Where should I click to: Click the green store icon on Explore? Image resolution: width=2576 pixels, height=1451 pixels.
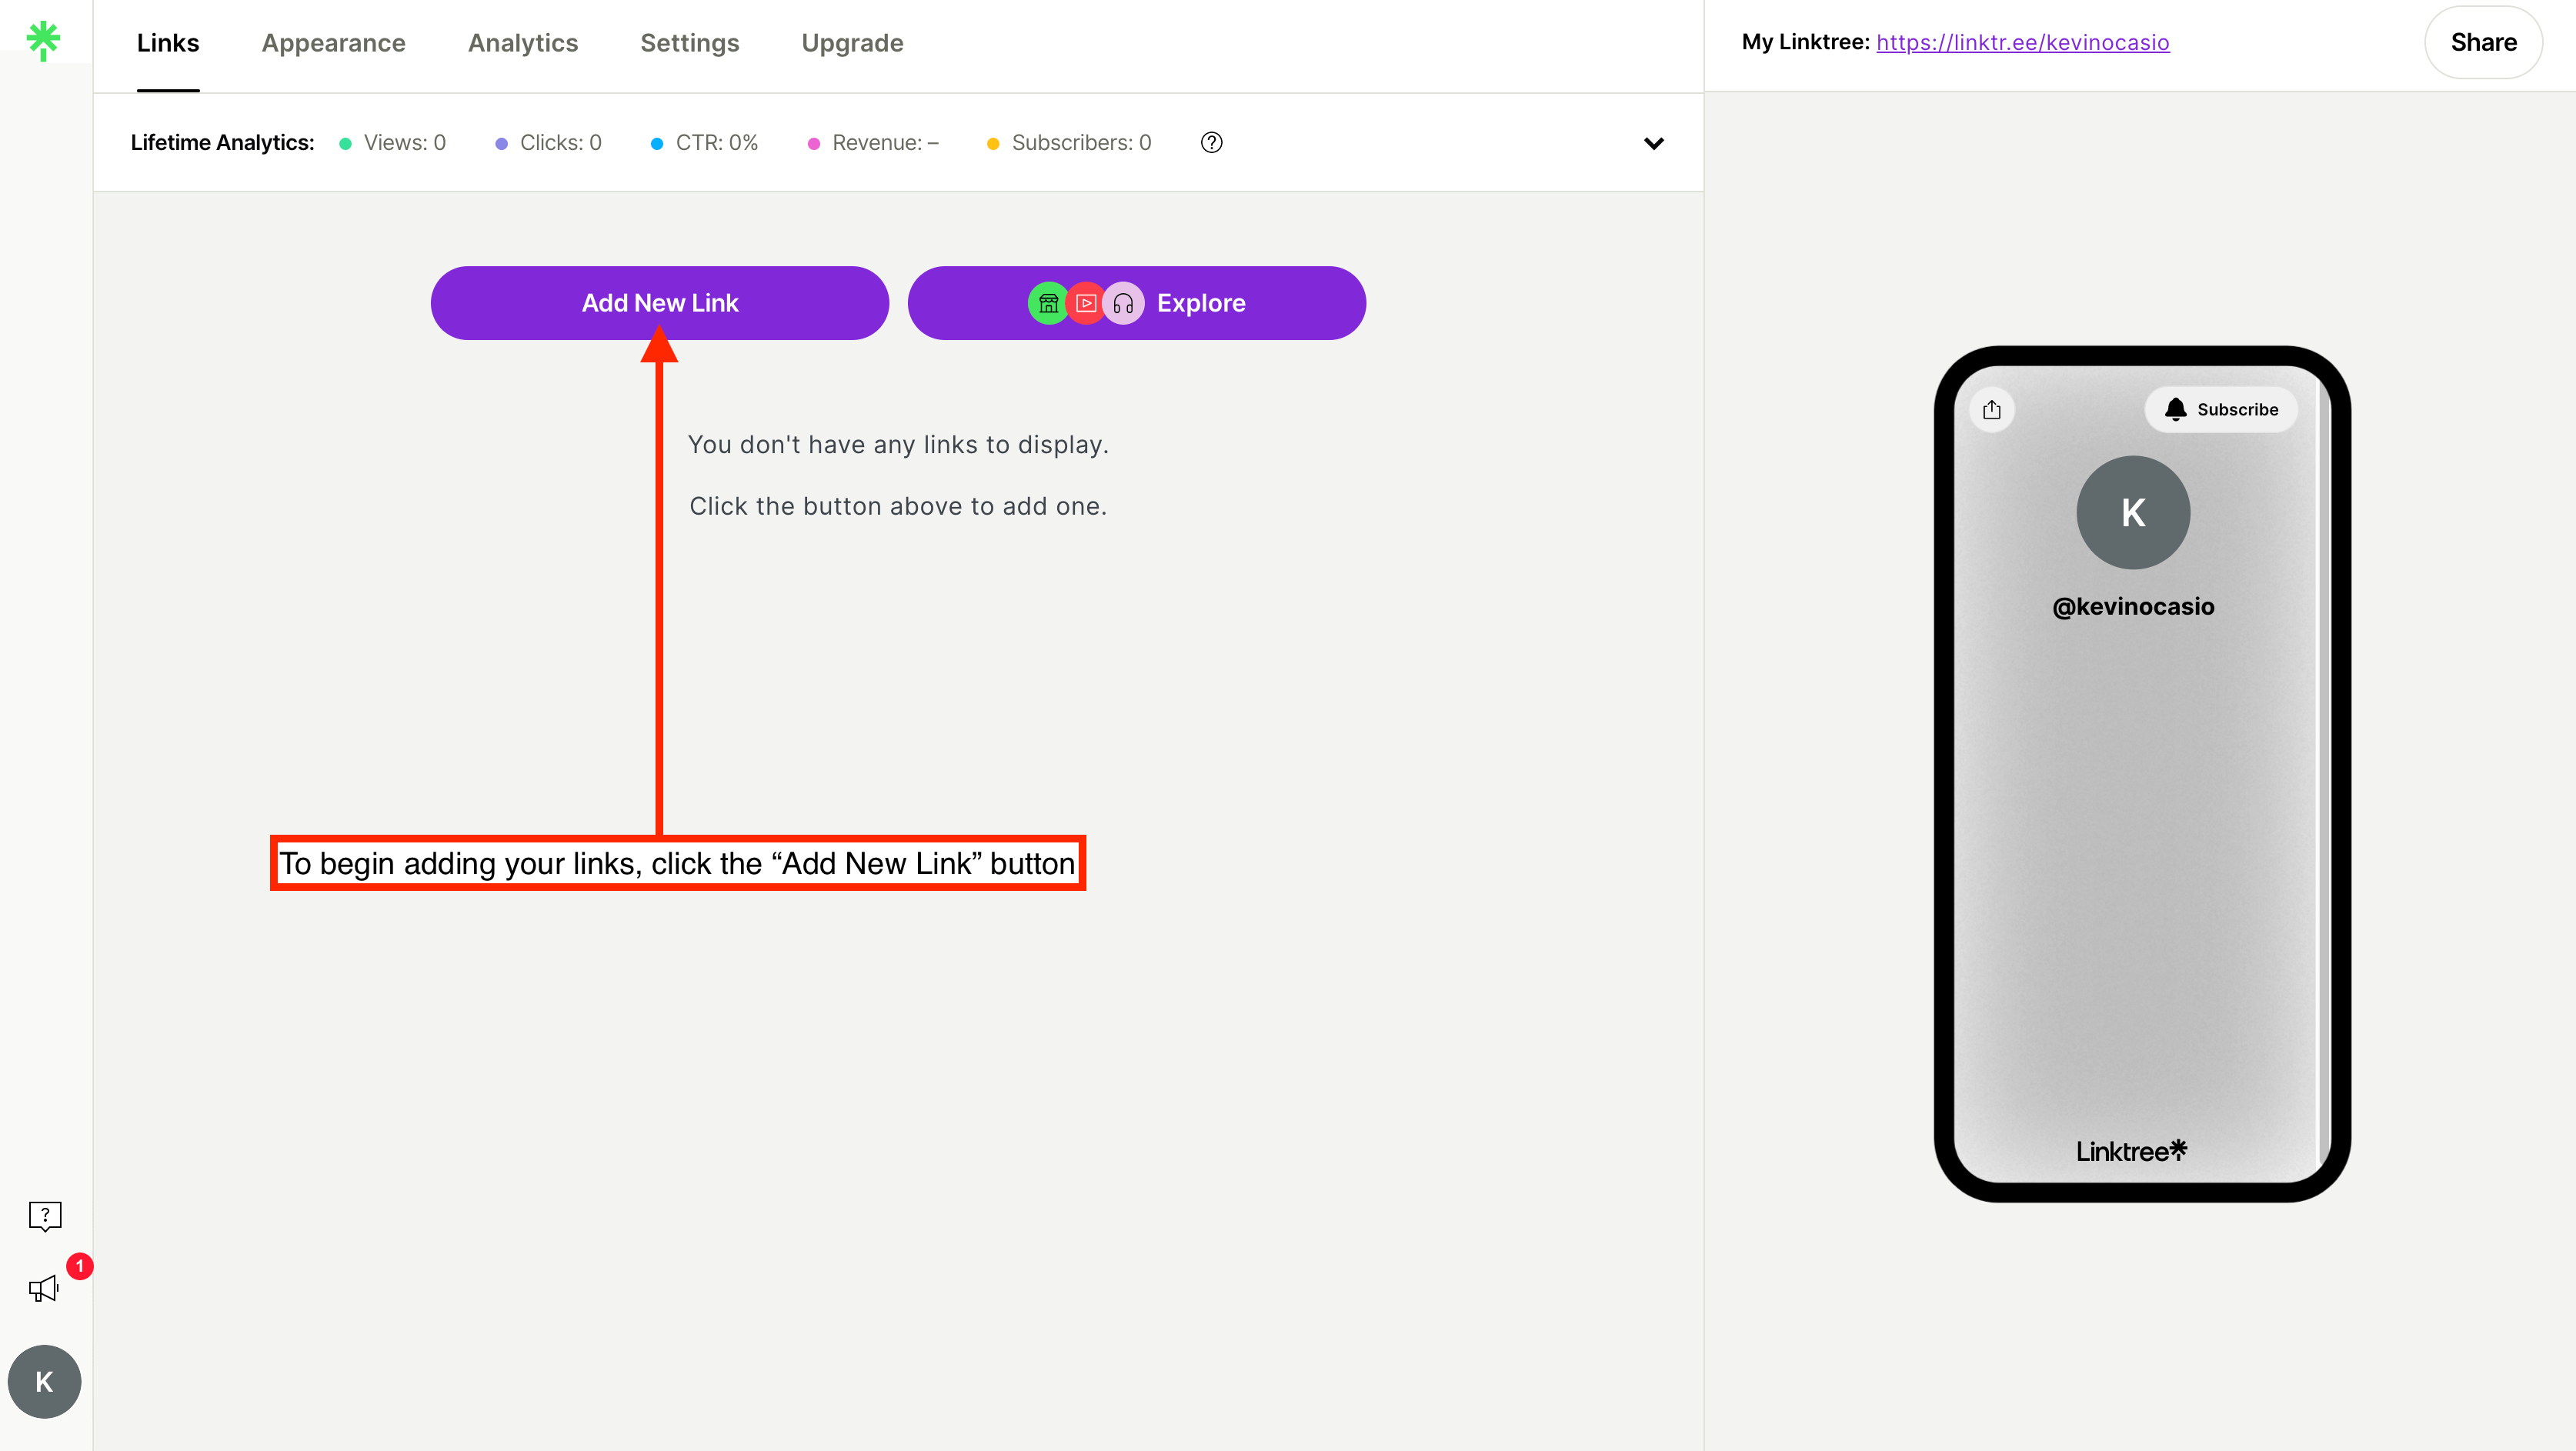tap(1048, 303)
